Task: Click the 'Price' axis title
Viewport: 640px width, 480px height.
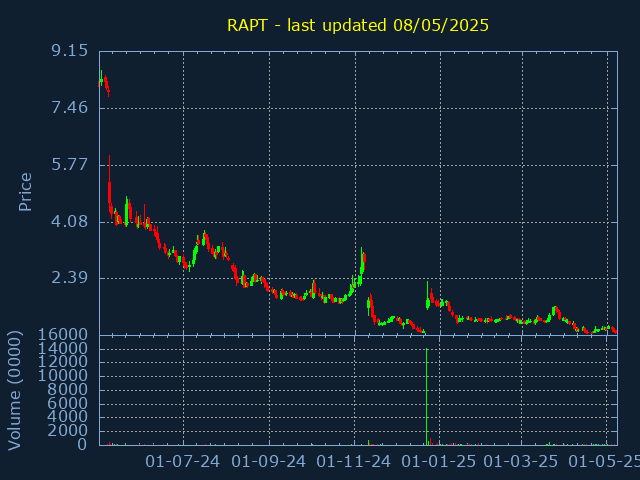Action: pos(25,192)
